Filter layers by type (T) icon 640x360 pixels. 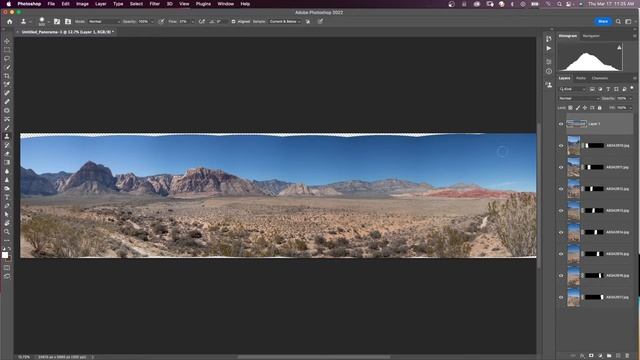tap(608, 89)
